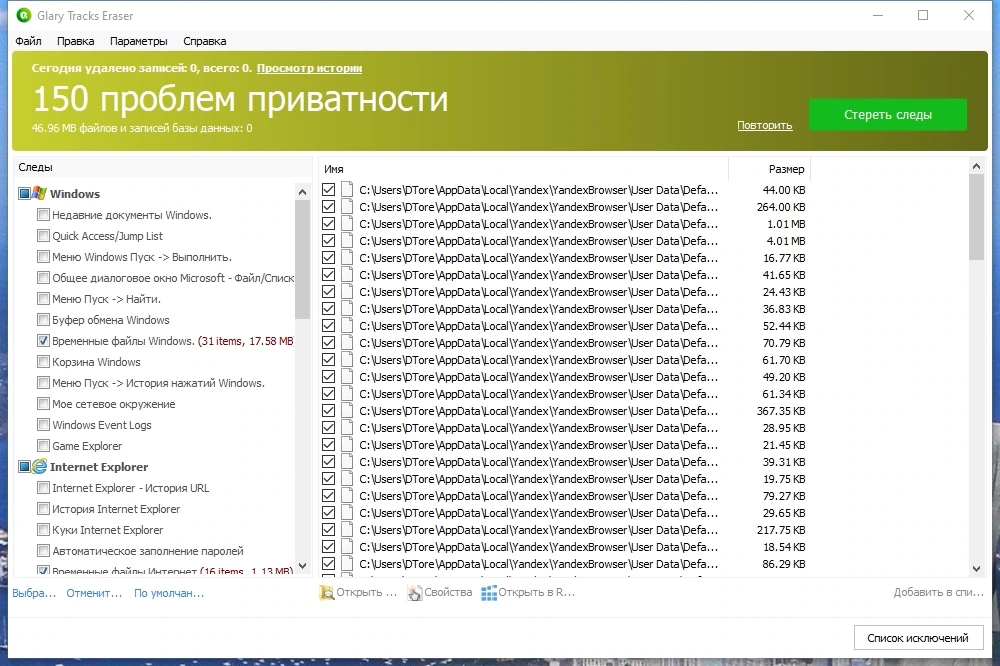This screenshot has height=666, width=1000.
Task: Uncheck the file row sized 70.79 KB
Action: tap(328, 343)
